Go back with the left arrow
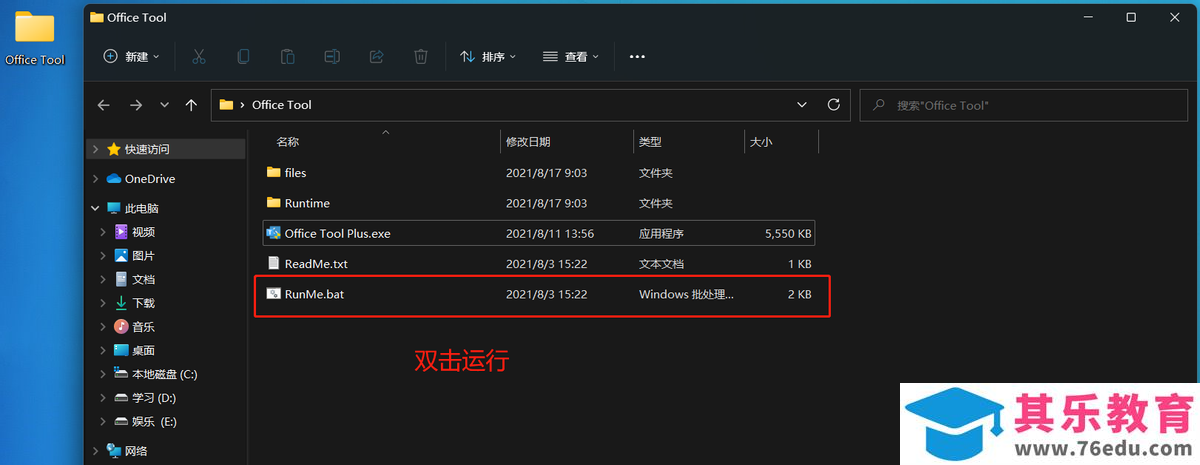 pyautogui.click(x=103, y=105)
